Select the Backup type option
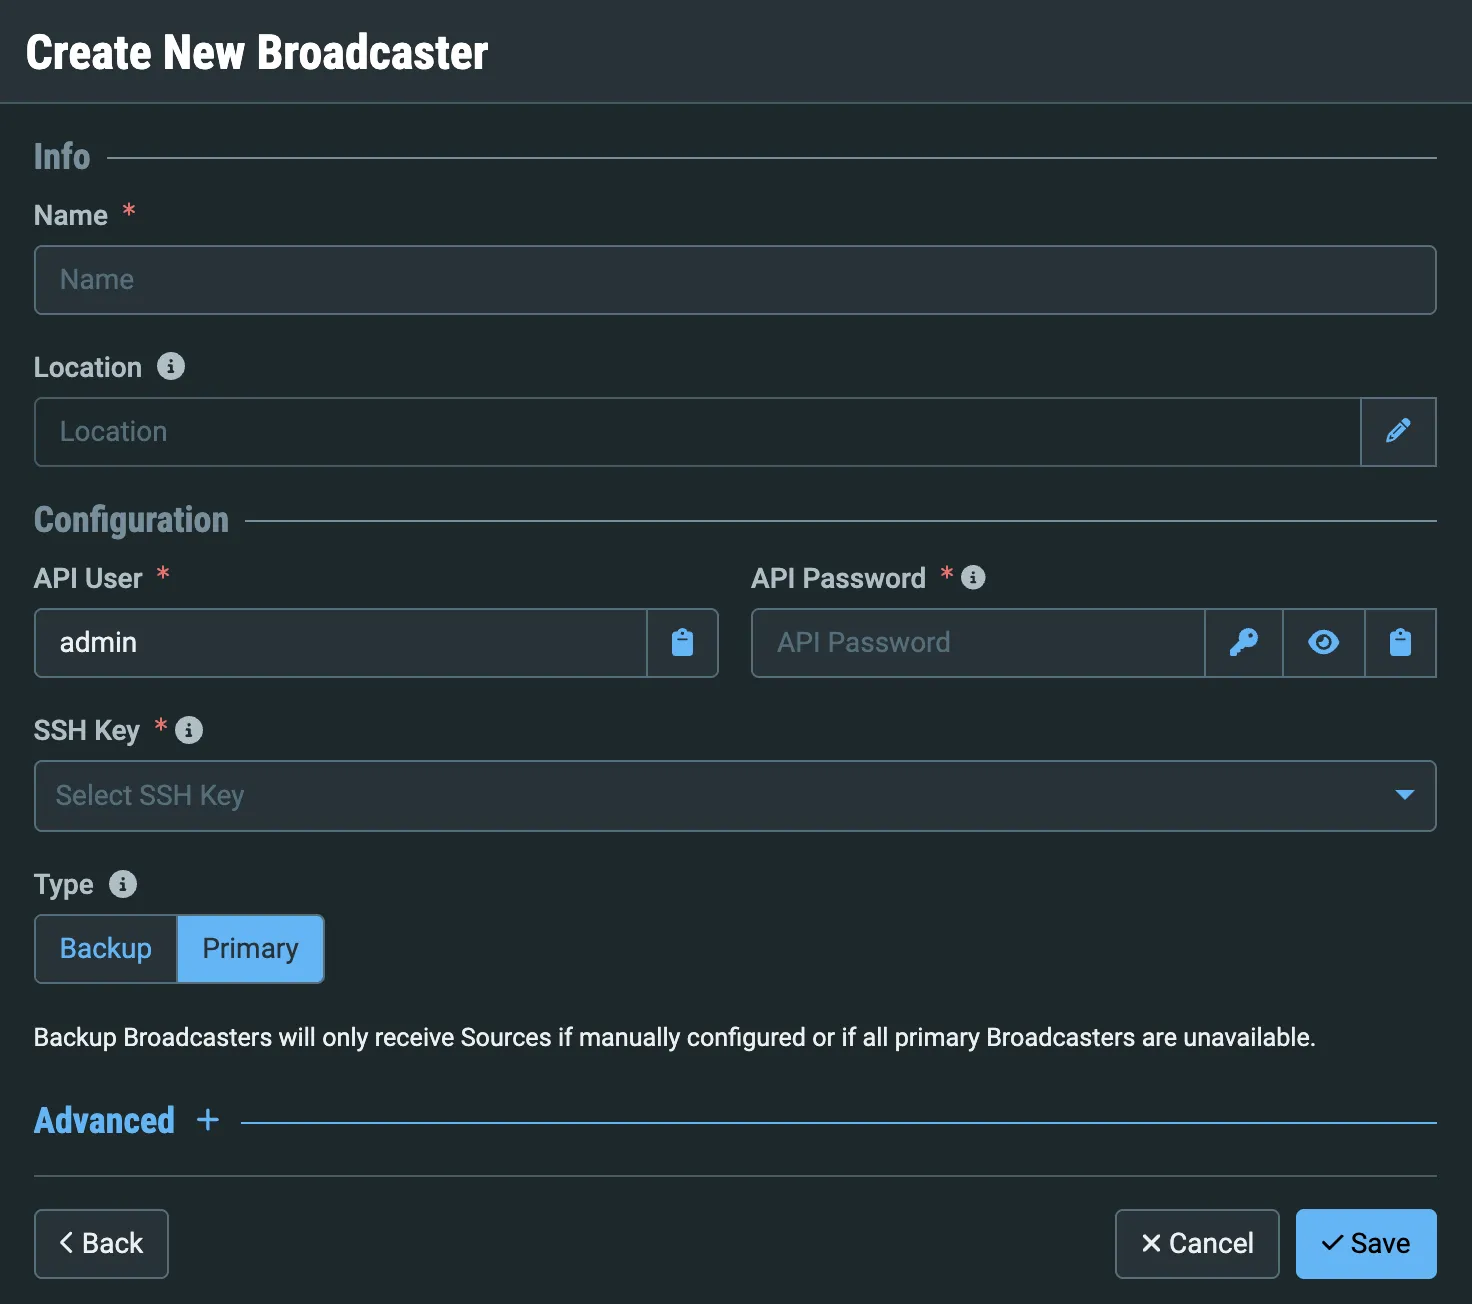Screen dimensions: 1472x1304 click(106, 949)
